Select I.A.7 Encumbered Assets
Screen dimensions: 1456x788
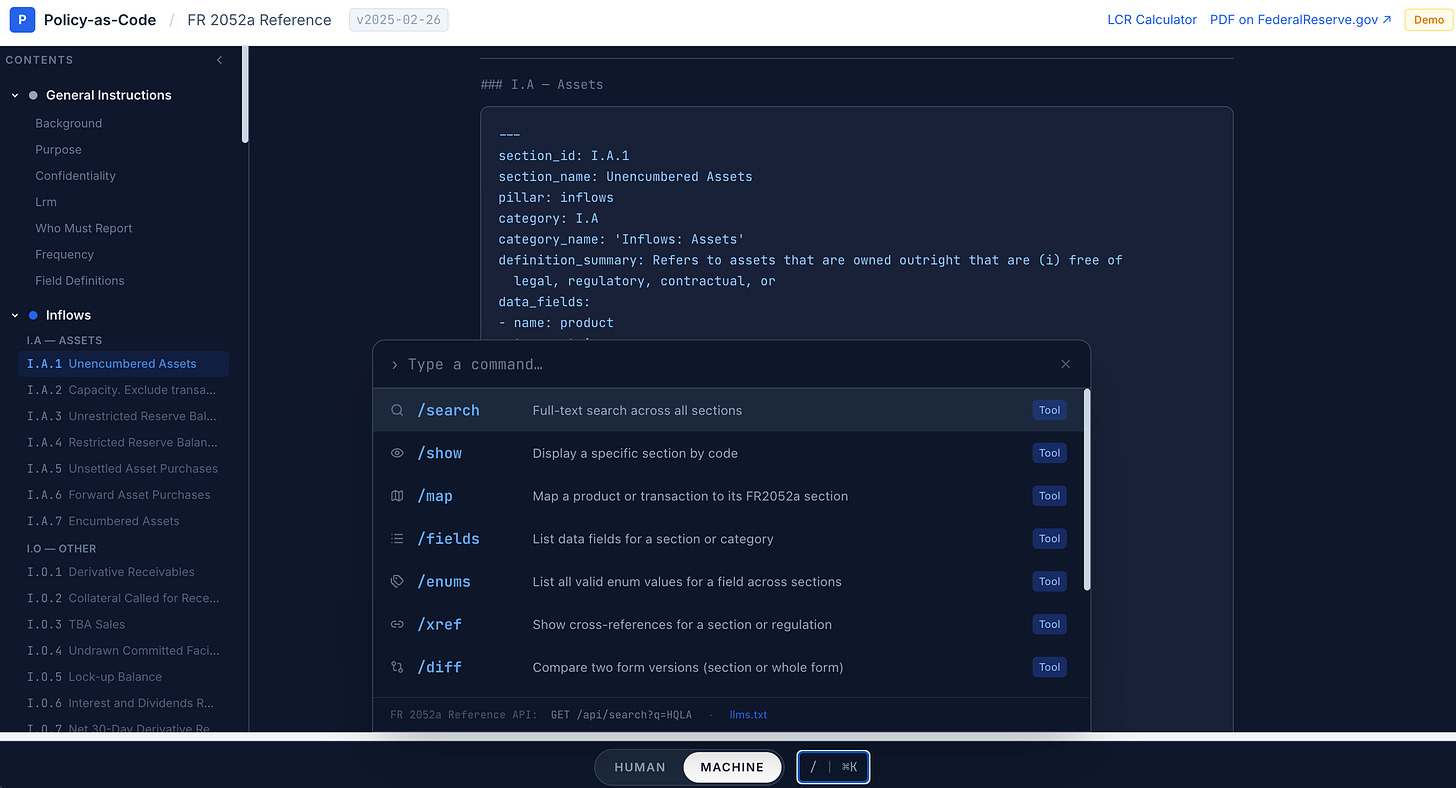tap(124, 521)
